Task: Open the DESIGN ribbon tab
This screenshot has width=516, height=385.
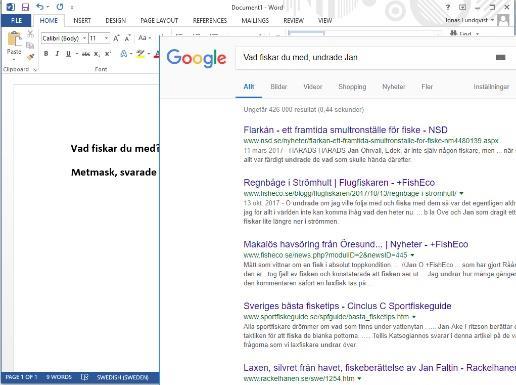Action: tap(116, 21)
